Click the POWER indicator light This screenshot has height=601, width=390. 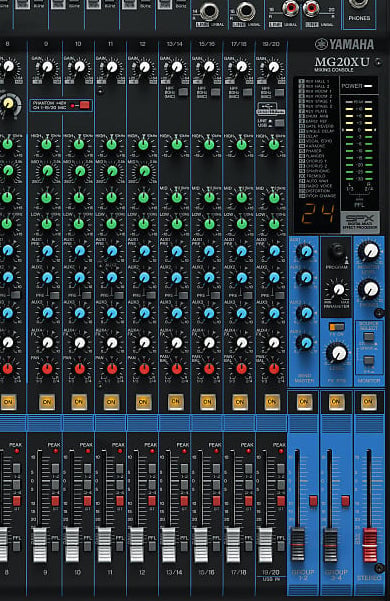pyautogui.click(x=368, y=86)
